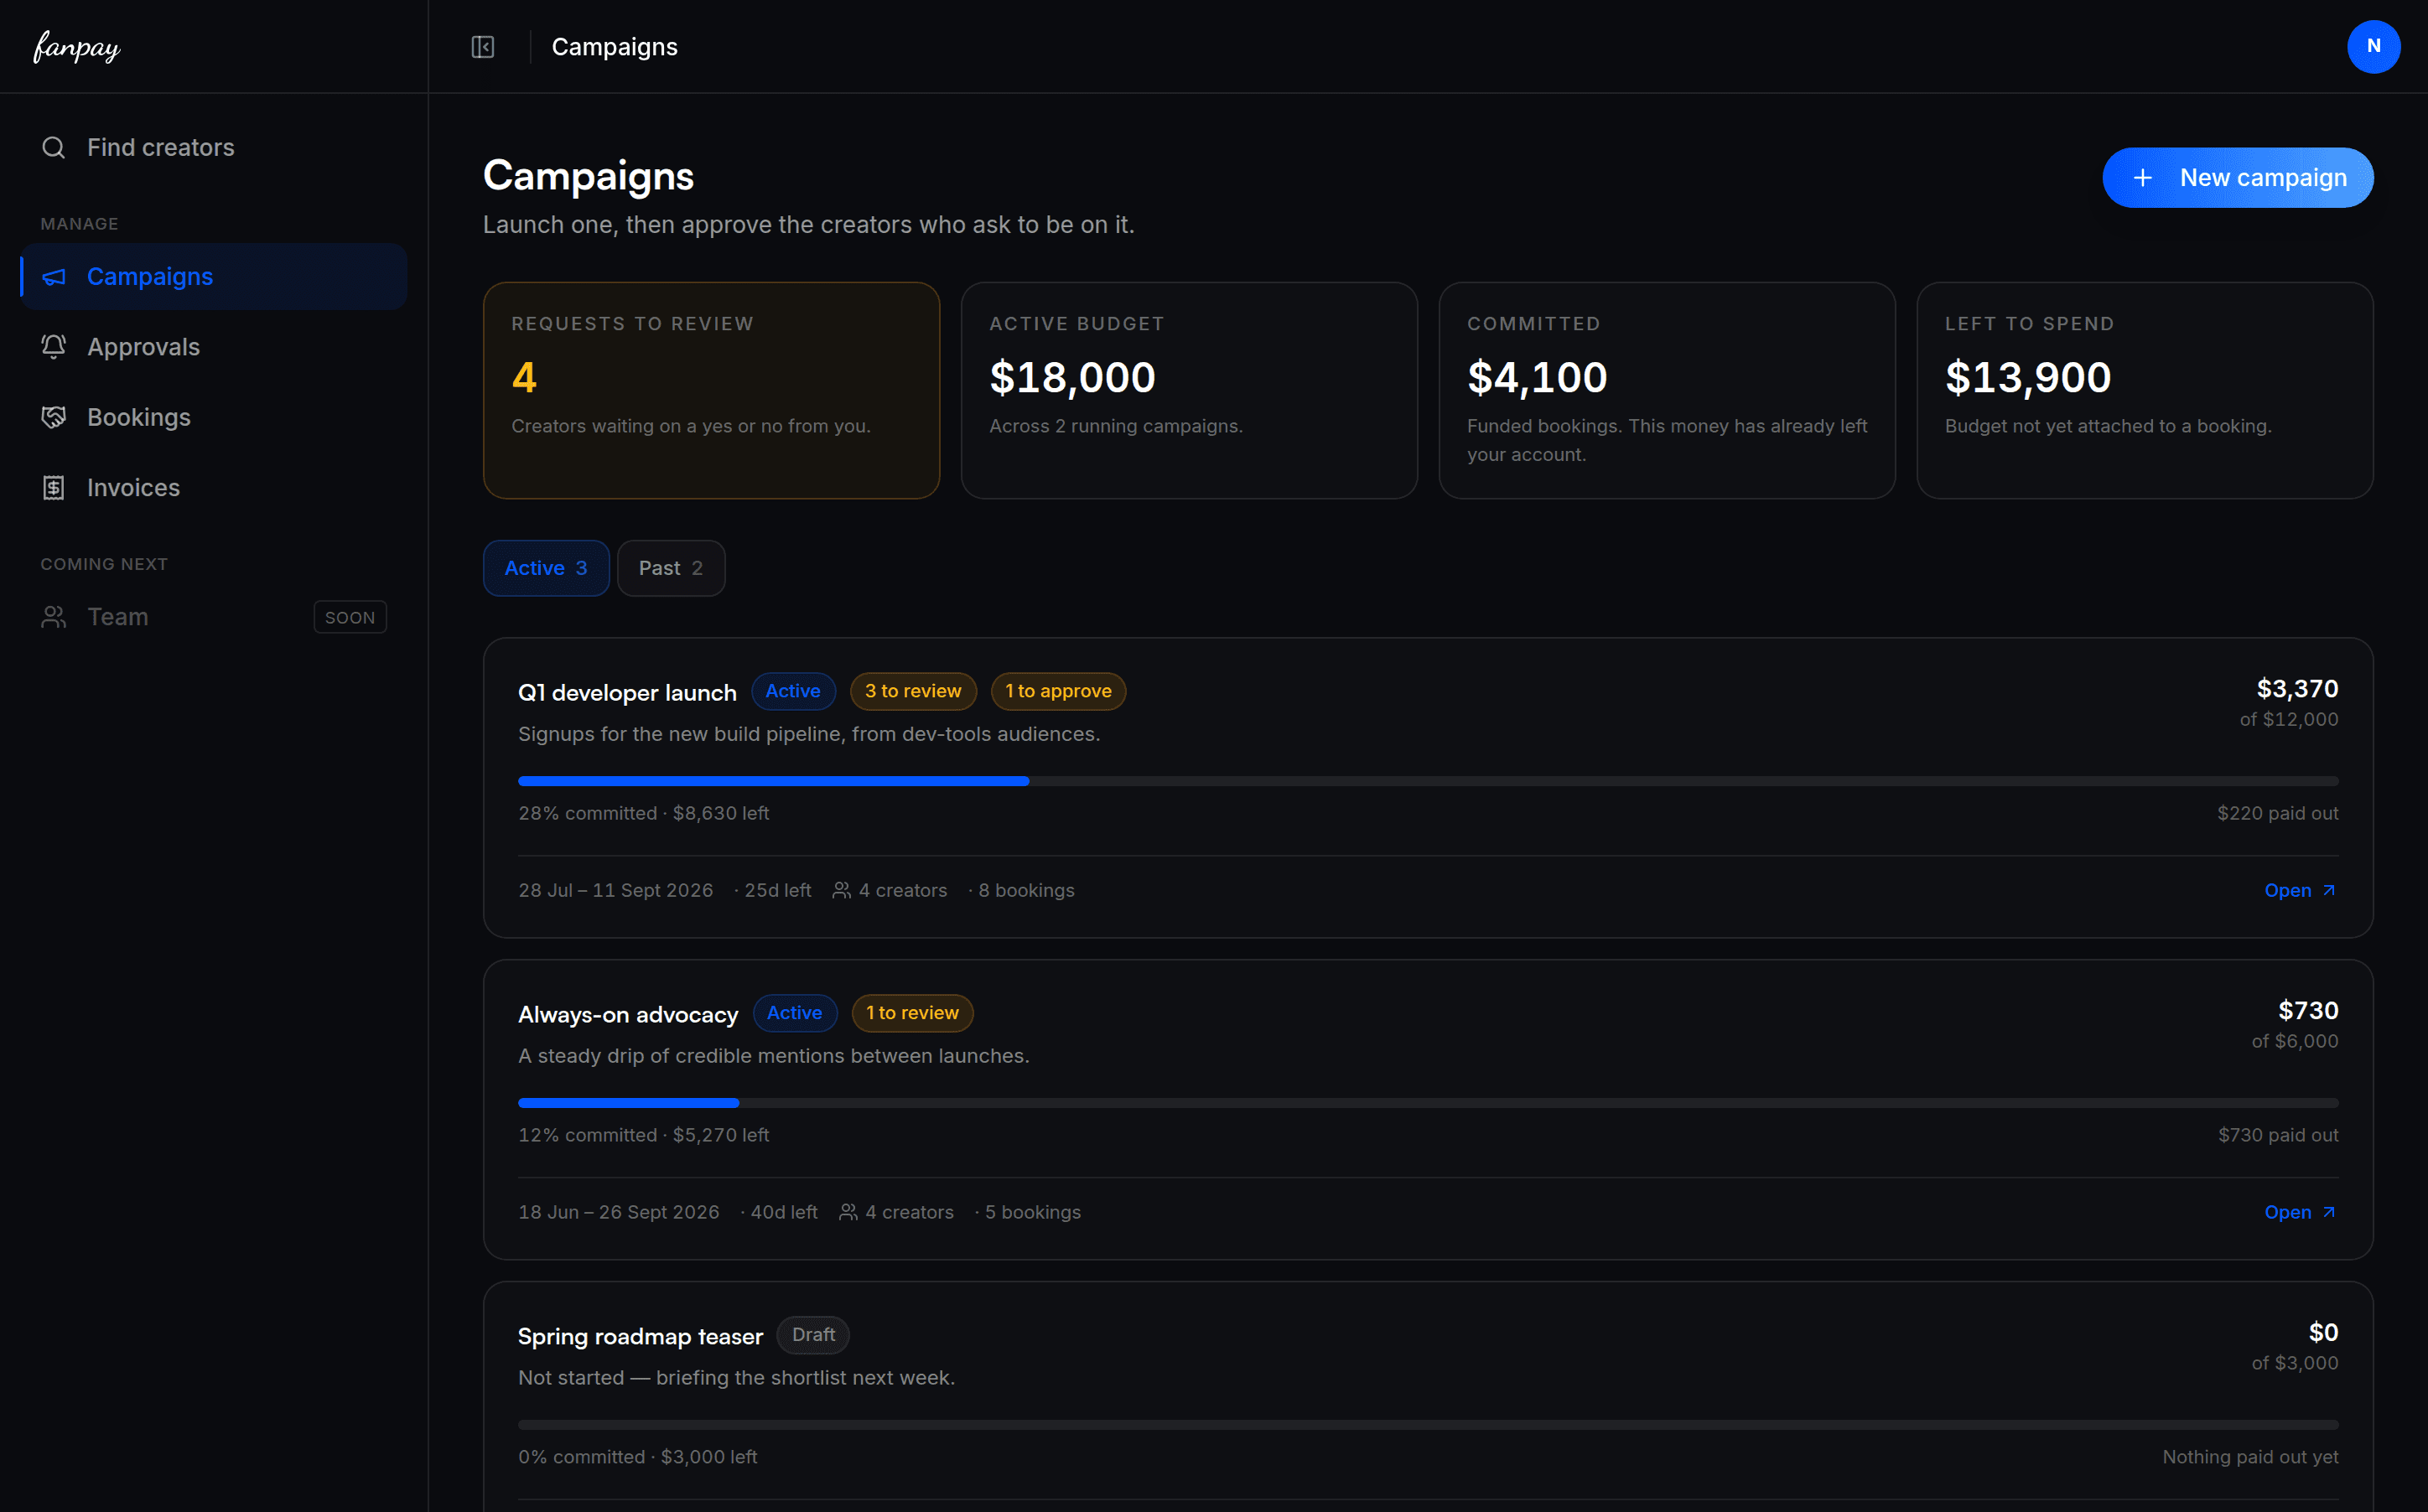Viewport: 2428px width, 1512px height.
Task: Click the 'of $12,000' budget text
Action: click(2289, 719)
